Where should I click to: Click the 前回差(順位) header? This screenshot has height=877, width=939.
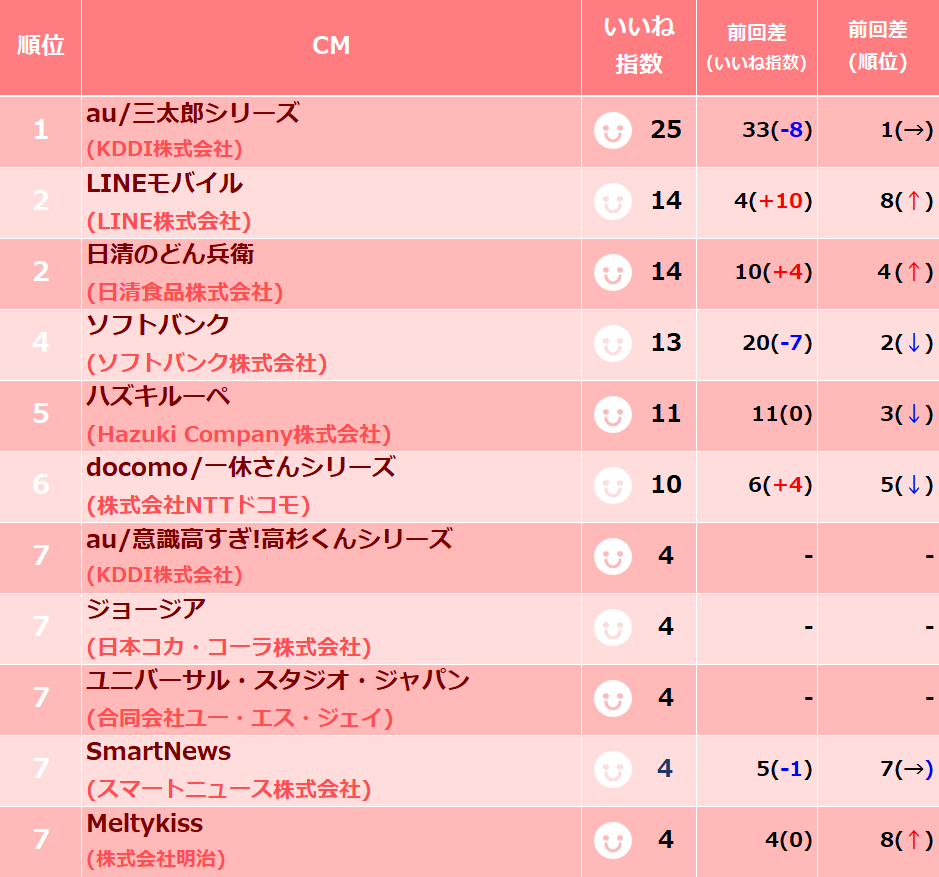(878, 46)
